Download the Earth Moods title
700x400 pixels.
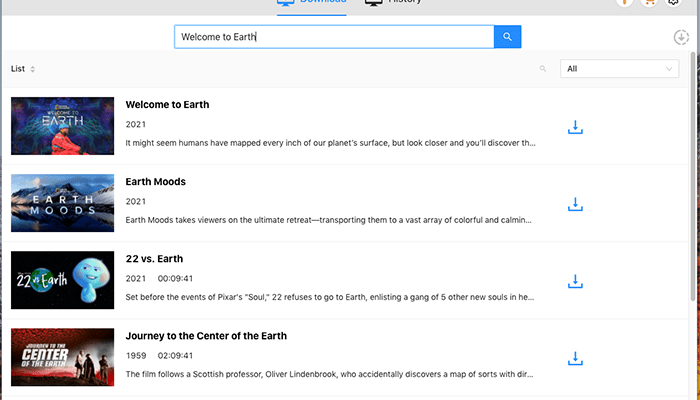tap(575, 204)
